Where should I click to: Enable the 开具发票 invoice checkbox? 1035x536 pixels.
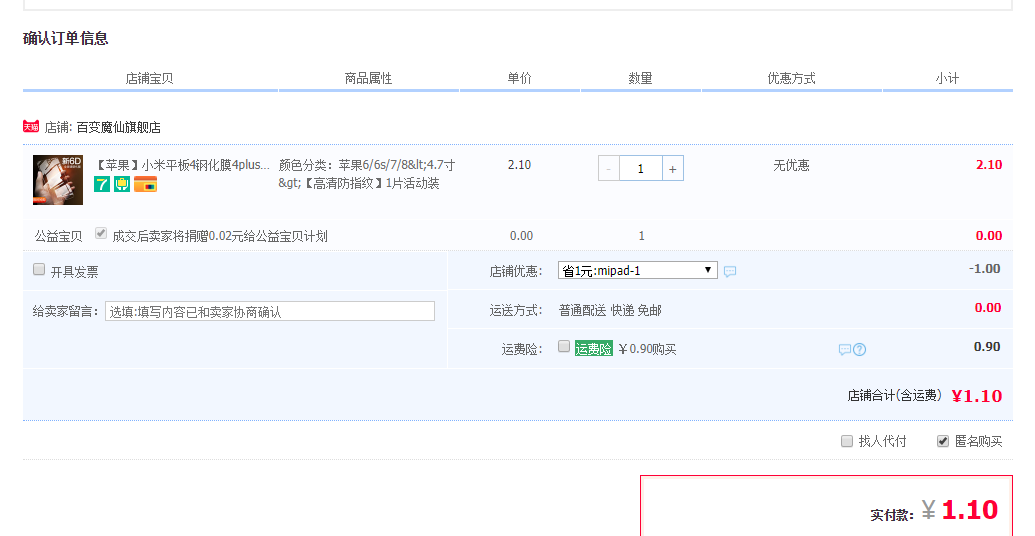pos(39,270)
